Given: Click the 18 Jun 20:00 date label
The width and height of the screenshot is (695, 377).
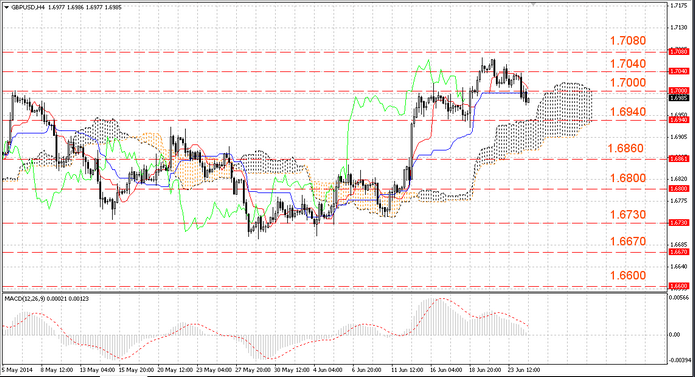Looking at the screenshot, I should pyautogui.click(x=485, y=369).
